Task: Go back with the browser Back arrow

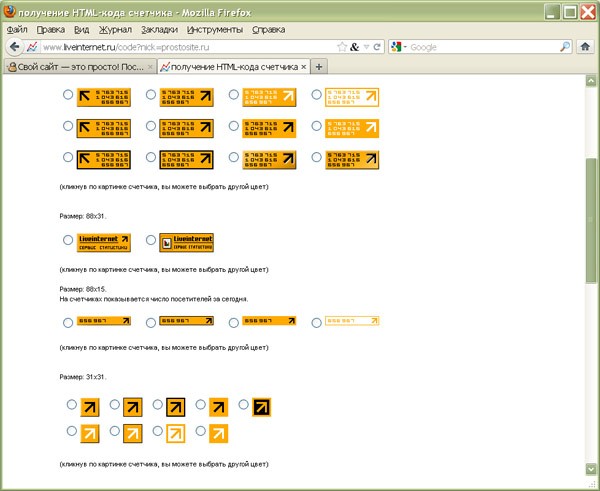Action: pos(15,47)
